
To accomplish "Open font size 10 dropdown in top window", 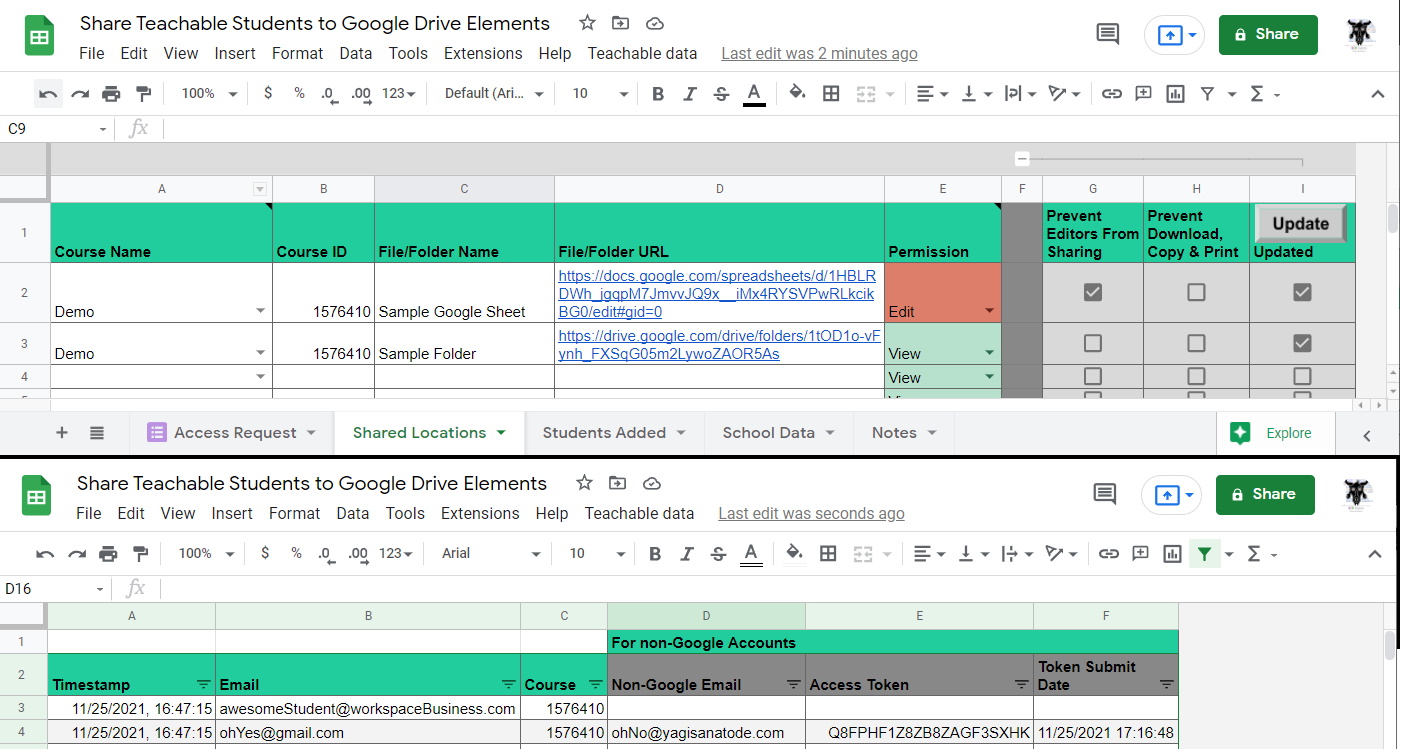I will tap(600, 93).
